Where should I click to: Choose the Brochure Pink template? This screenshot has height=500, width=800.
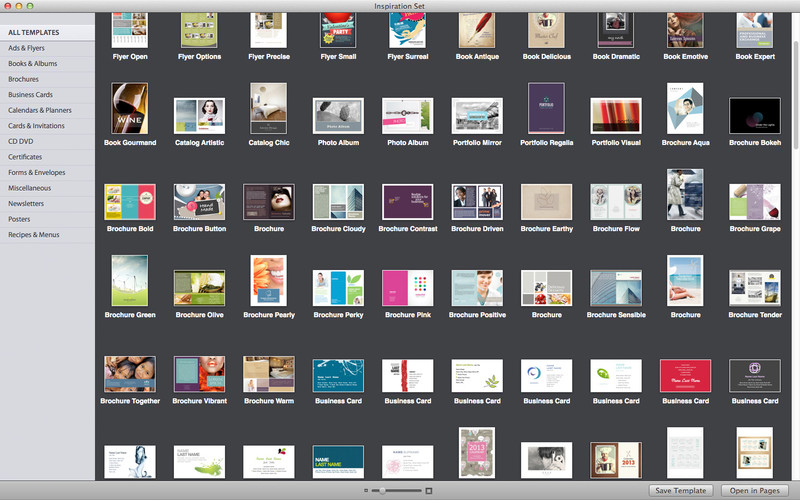pos(408,288)
